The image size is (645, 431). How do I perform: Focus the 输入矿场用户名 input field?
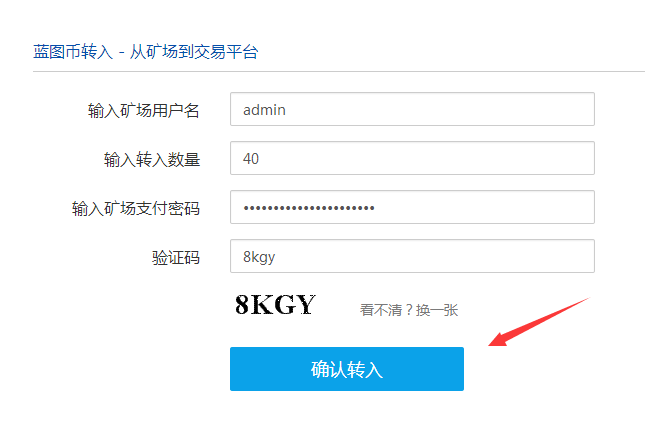(412, 109)
